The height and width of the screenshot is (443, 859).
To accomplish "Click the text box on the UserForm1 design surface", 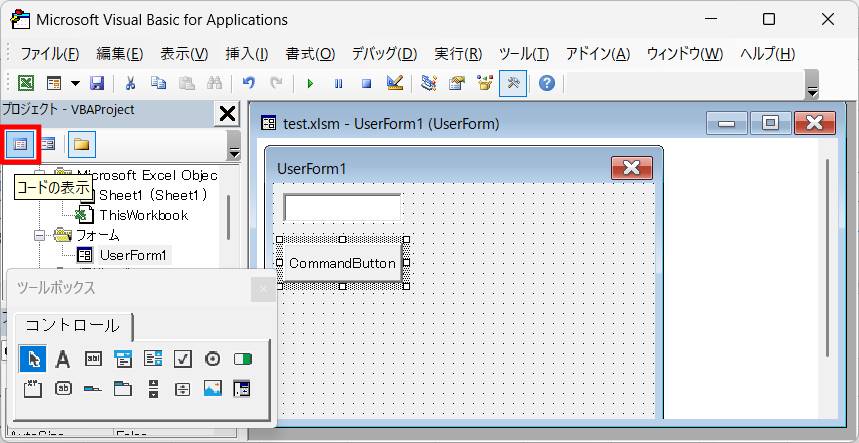I will [342, 207].
